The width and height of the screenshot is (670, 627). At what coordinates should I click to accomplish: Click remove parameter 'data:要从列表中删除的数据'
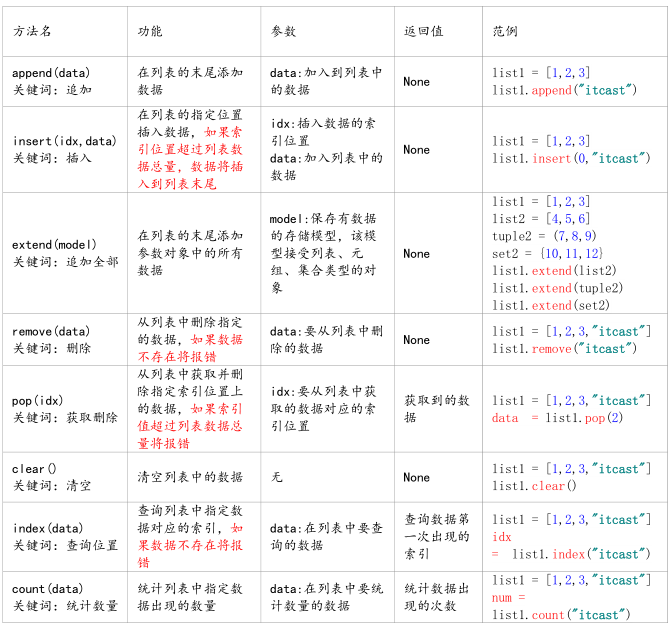click(x=326, y=340)
